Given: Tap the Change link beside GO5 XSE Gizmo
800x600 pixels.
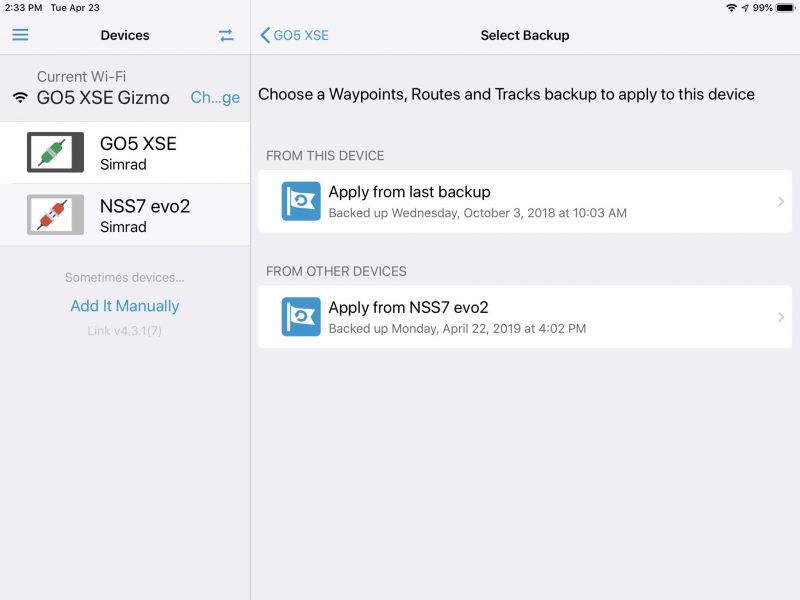Looking at the screenshot, I should pyautogui.click(x=215, y=97).
